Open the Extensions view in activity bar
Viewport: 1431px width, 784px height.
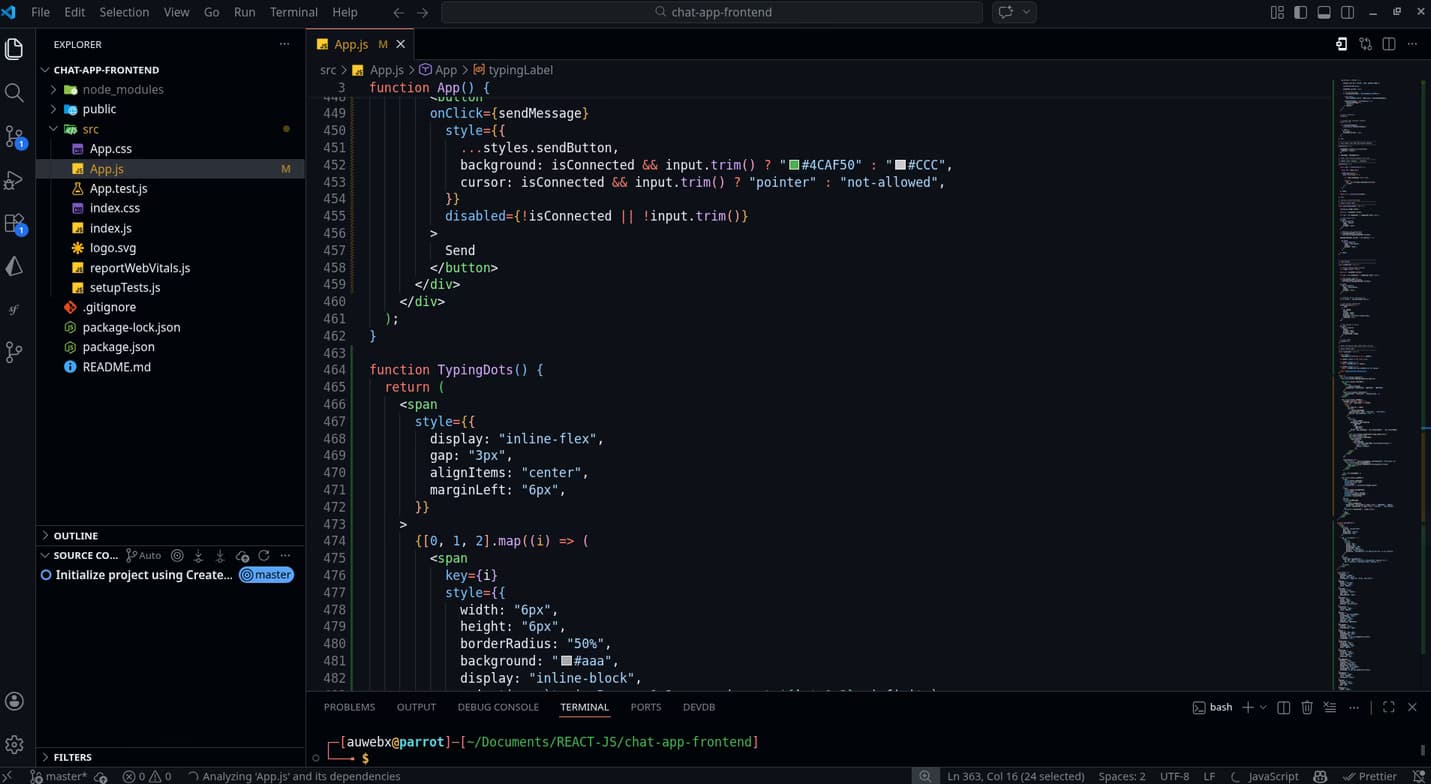point(15,224)
